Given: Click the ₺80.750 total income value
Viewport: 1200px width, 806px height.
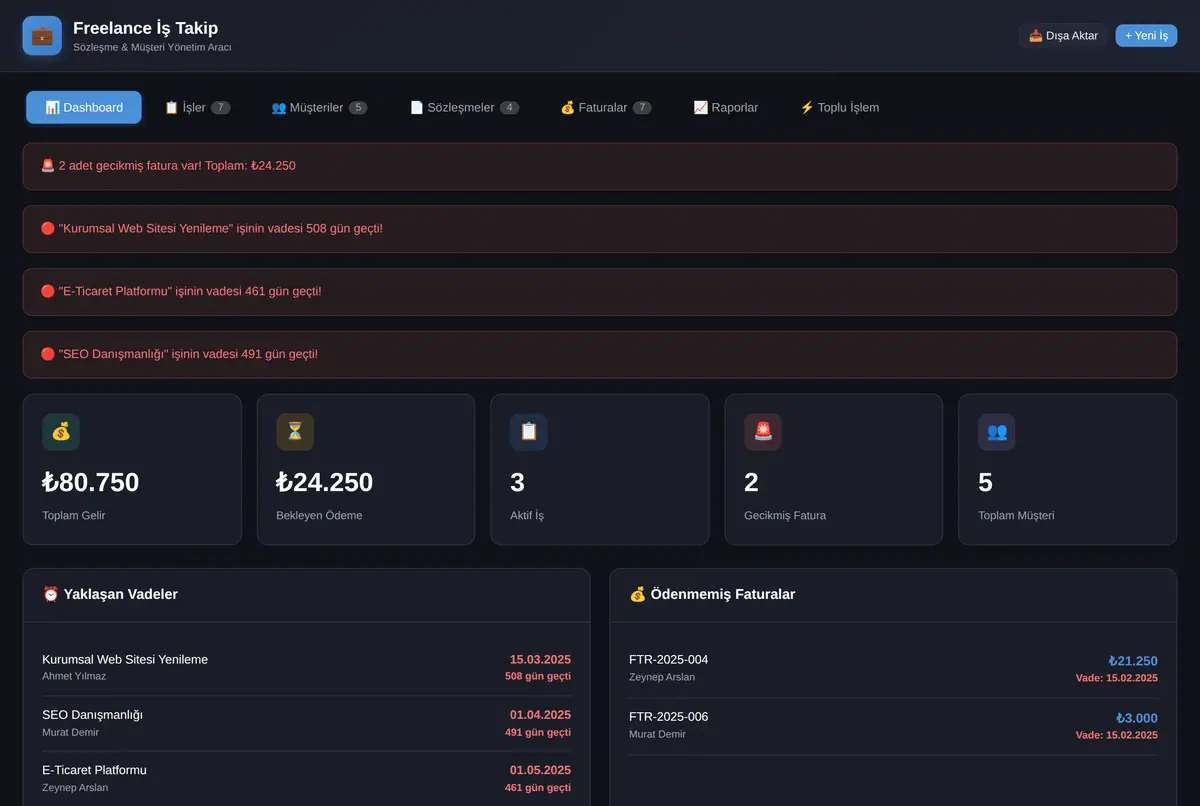Looking at the screenshot, I should [91, 482].
